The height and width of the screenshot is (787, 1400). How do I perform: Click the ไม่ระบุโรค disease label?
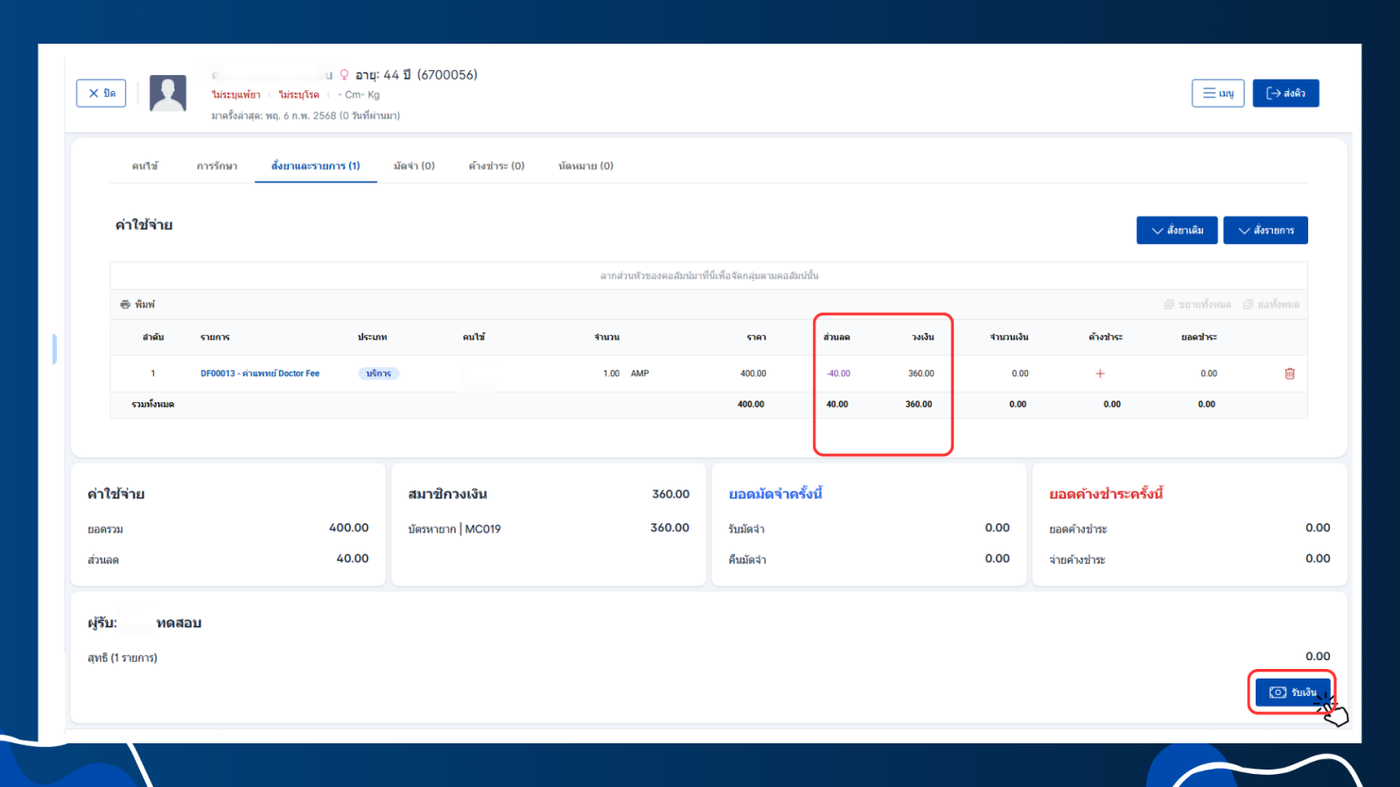299,95
